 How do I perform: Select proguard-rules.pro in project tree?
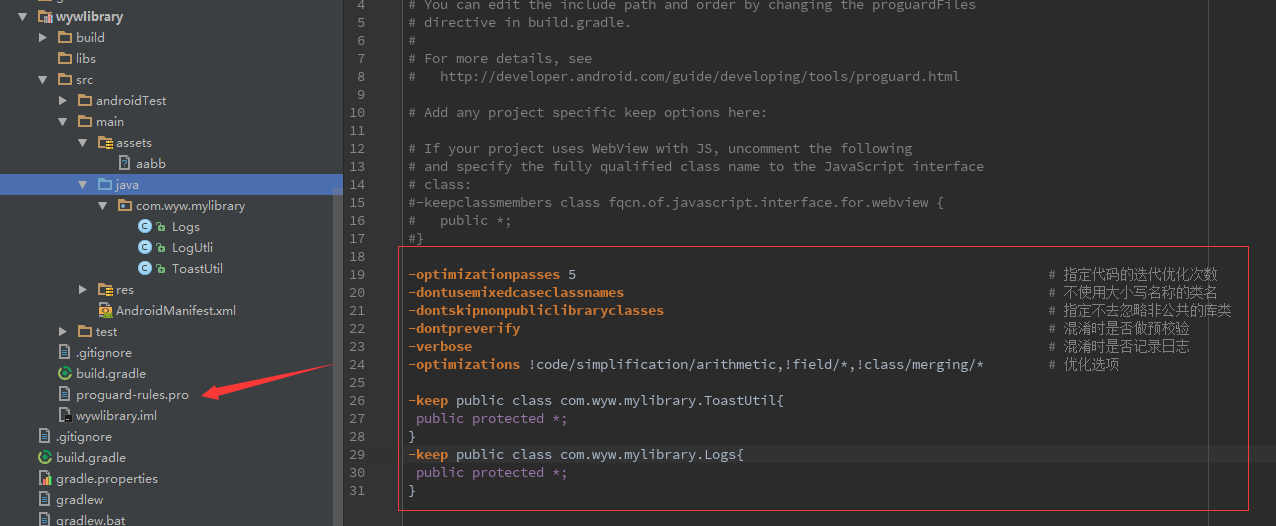click(x=132, y=395)
